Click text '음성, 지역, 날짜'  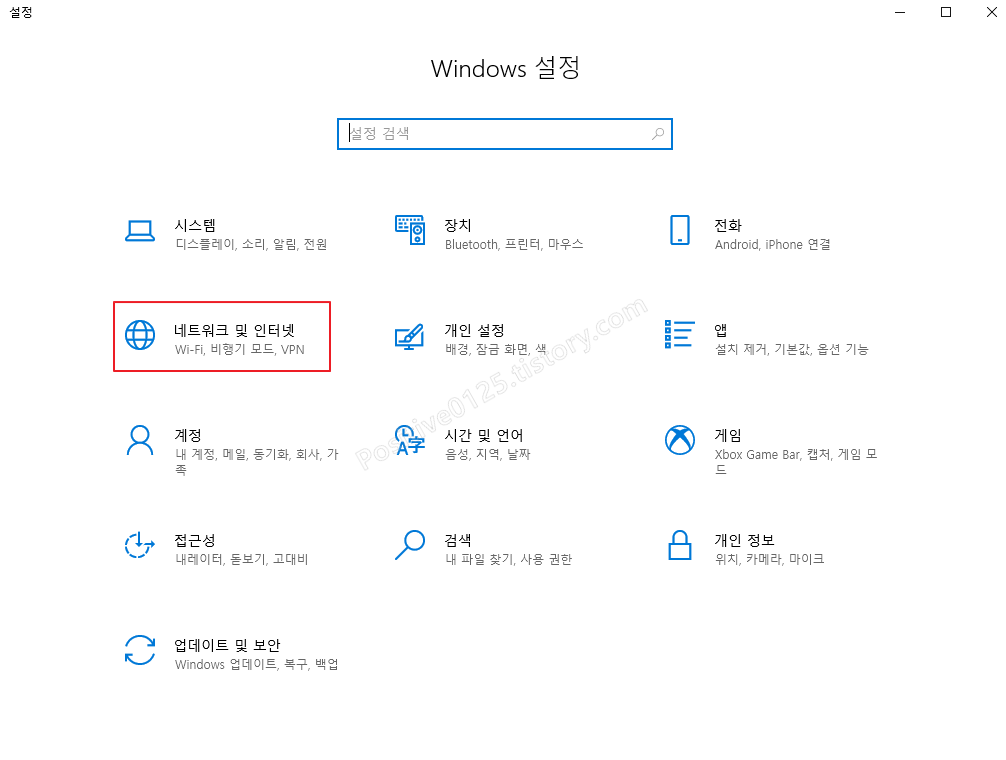pyautogui.click(x=488, y=455)
